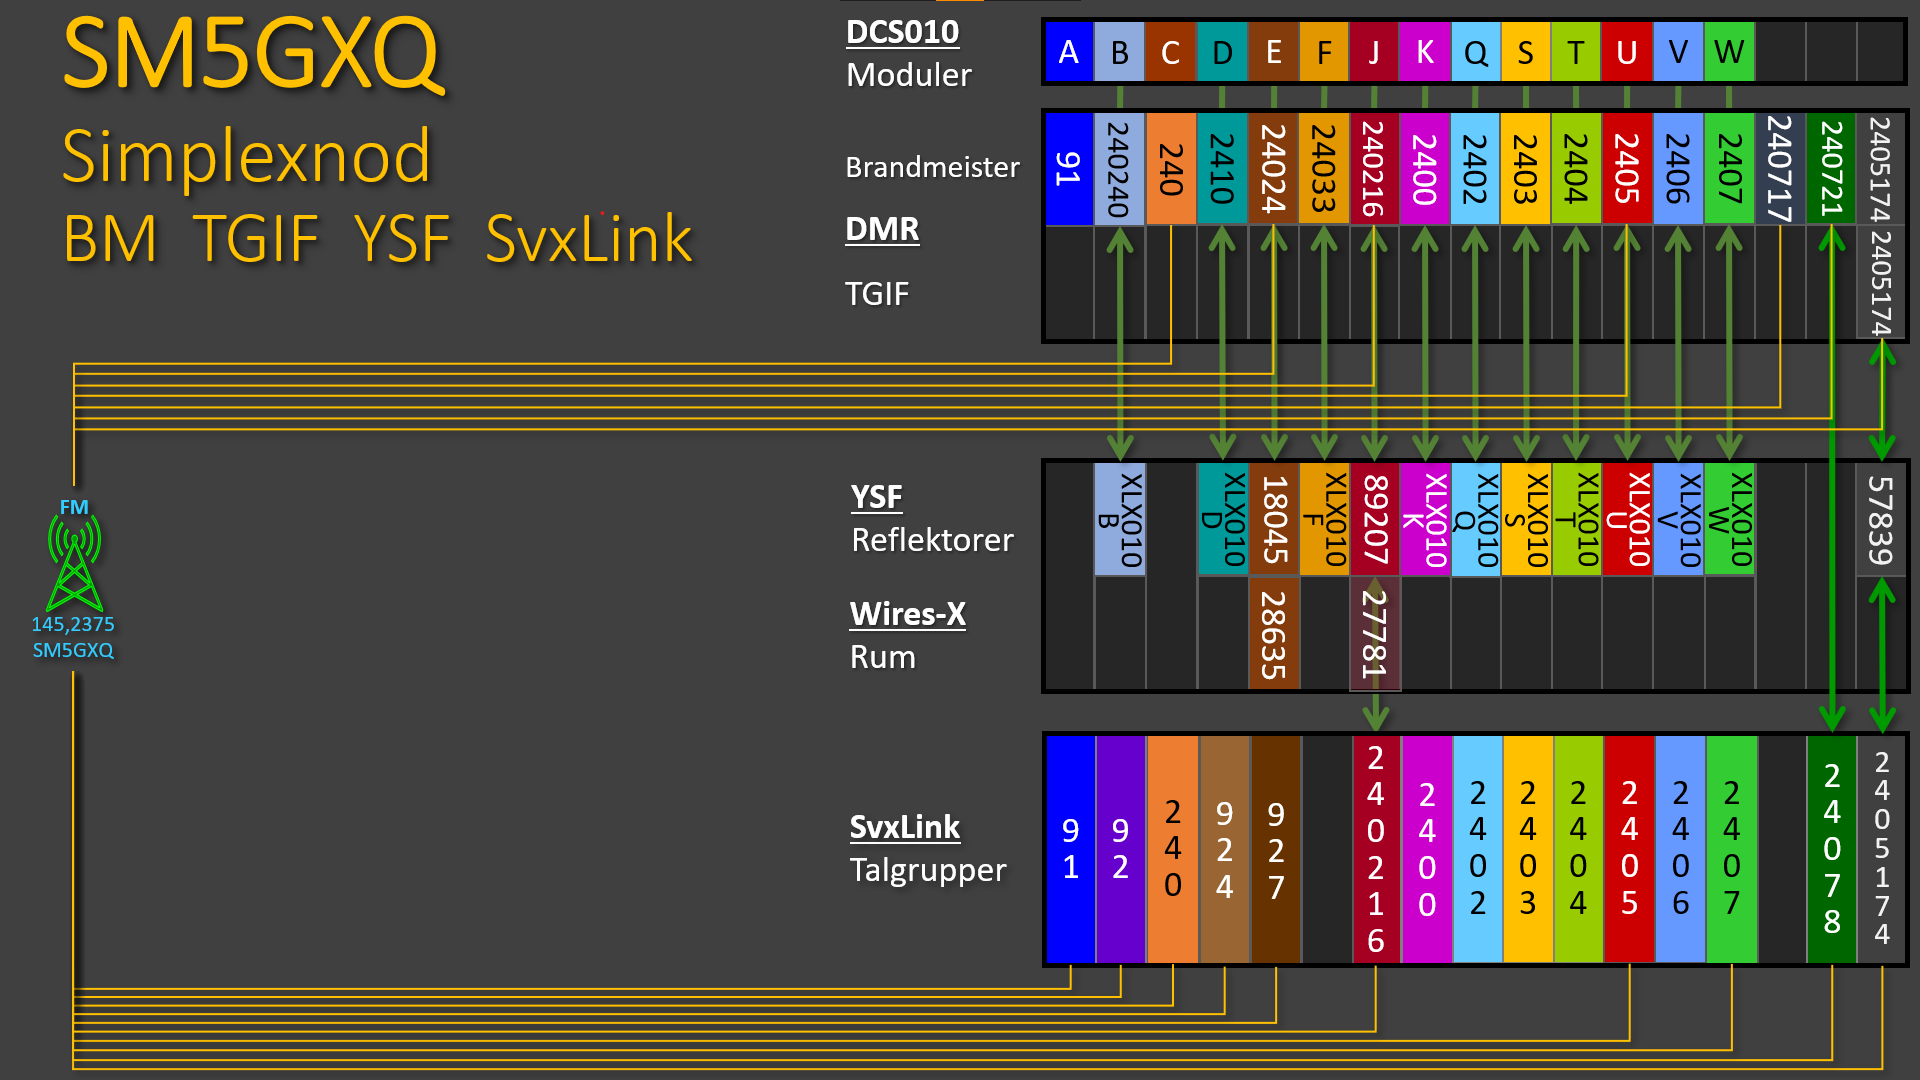Click the Brandmeister row label
The width and height of the screenshot is (1920, 1080).
932,167
